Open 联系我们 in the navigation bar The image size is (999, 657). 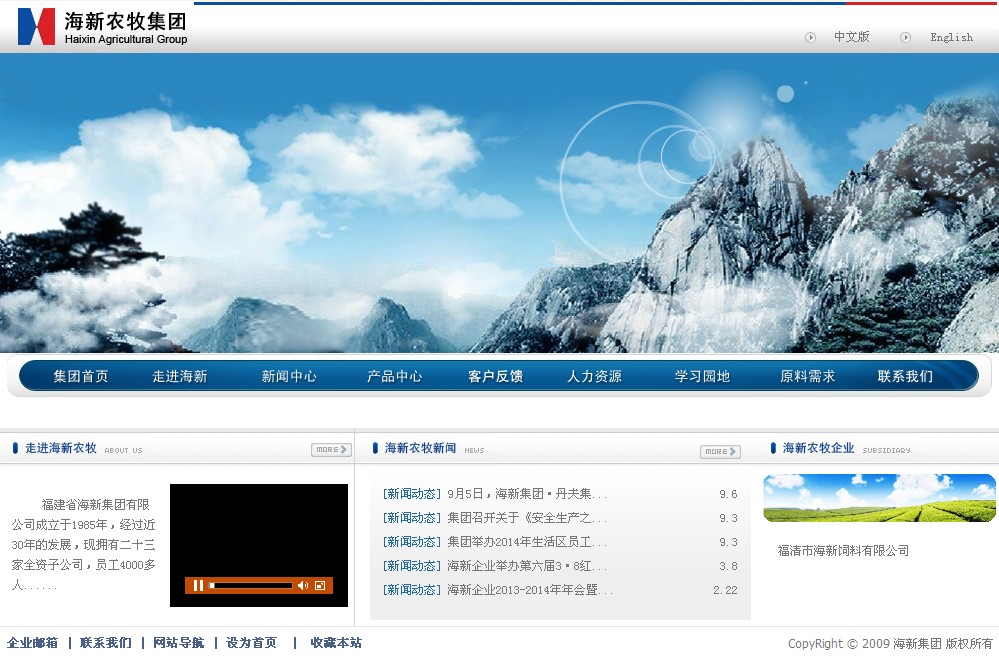pyautogui.click(x=905, y=376)
